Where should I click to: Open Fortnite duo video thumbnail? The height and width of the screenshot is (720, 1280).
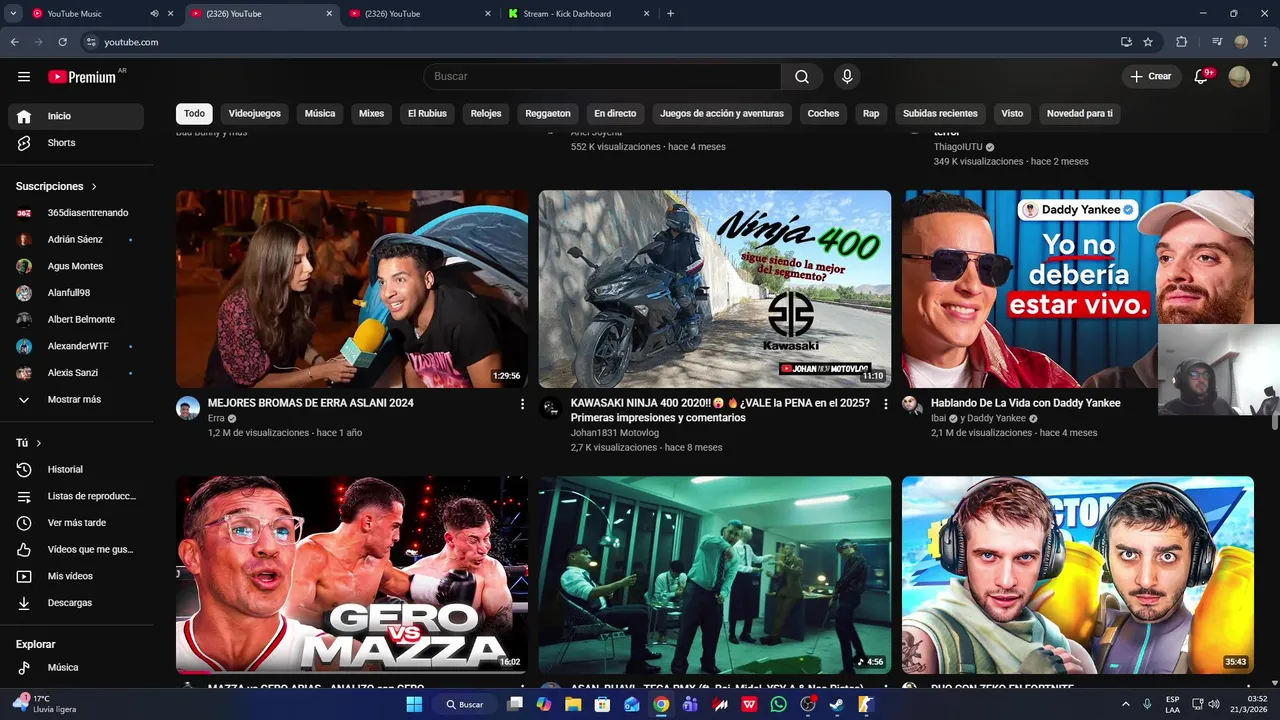coord(1078,575)
